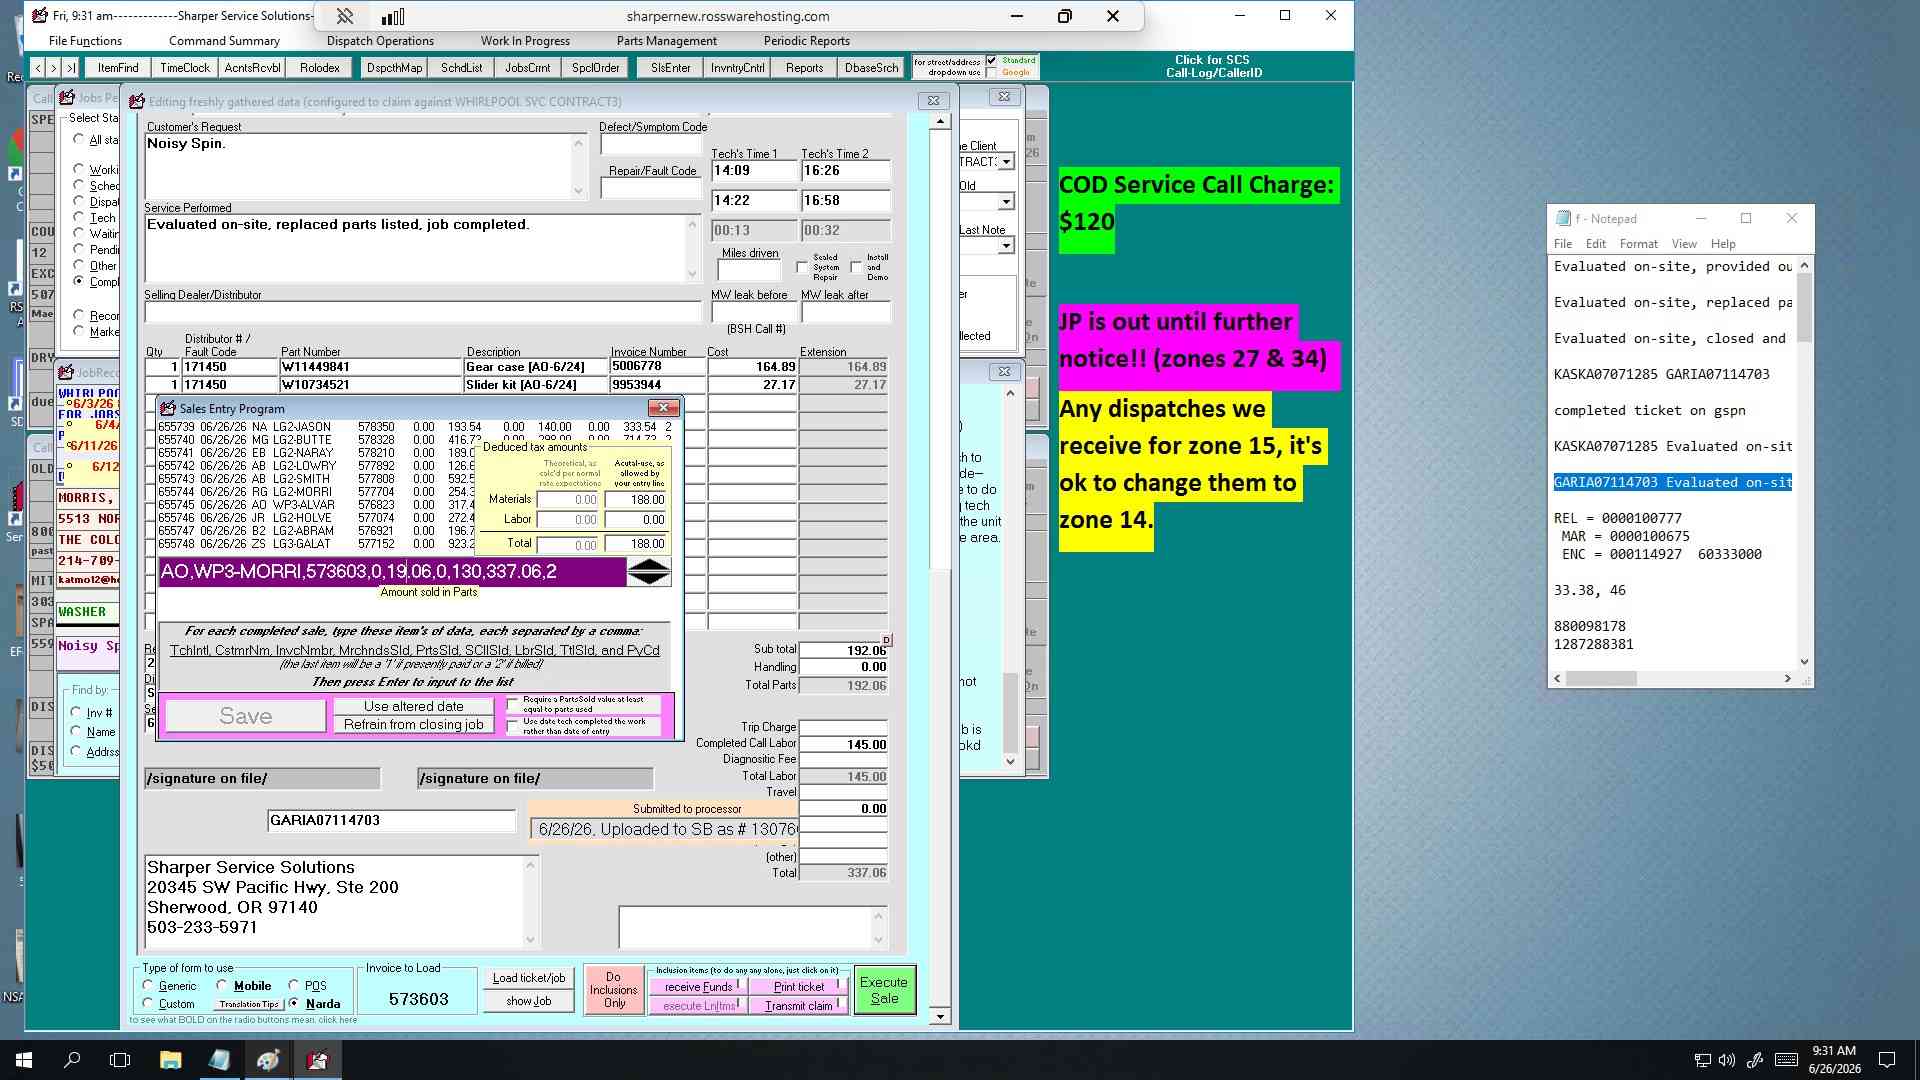Open File Explorer from the taskbar

pyautogui.click(x=170, y=1060)
